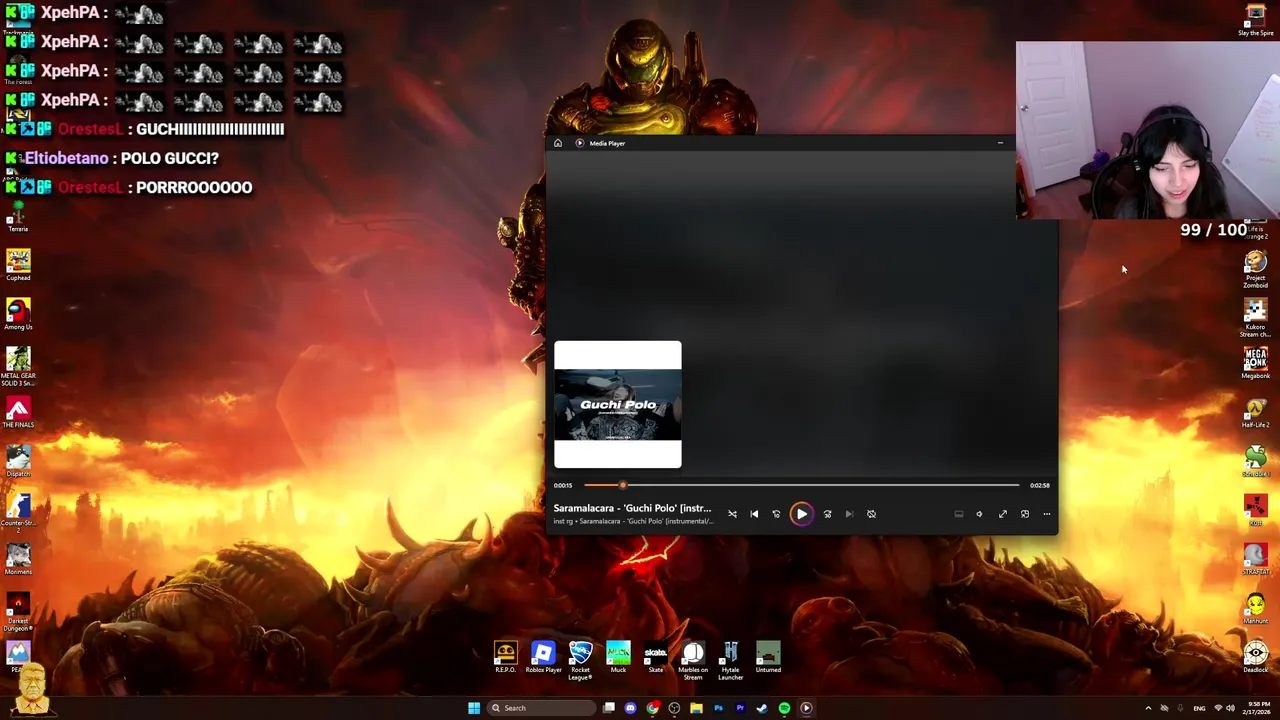
Task: Open the Wi-Fi network tray icon
Action: (1218, 708)
